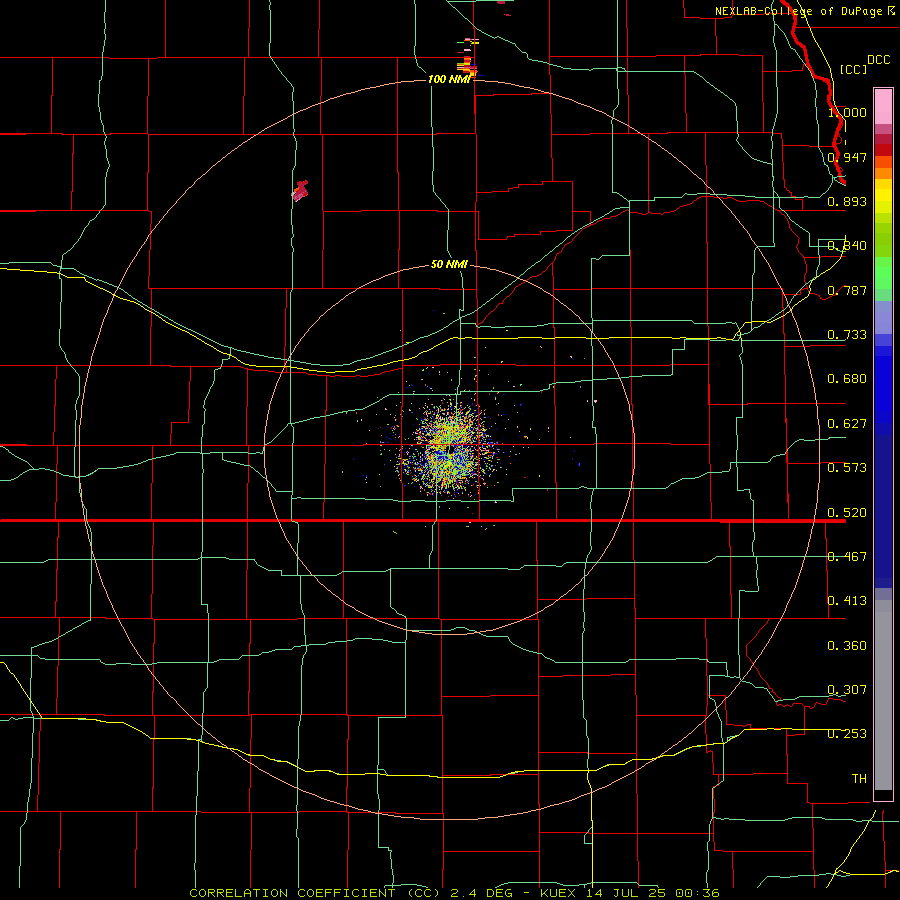The image size is (900, 900).
Task: Click the 100 NMI range ring label
Action: pos(449,79)
